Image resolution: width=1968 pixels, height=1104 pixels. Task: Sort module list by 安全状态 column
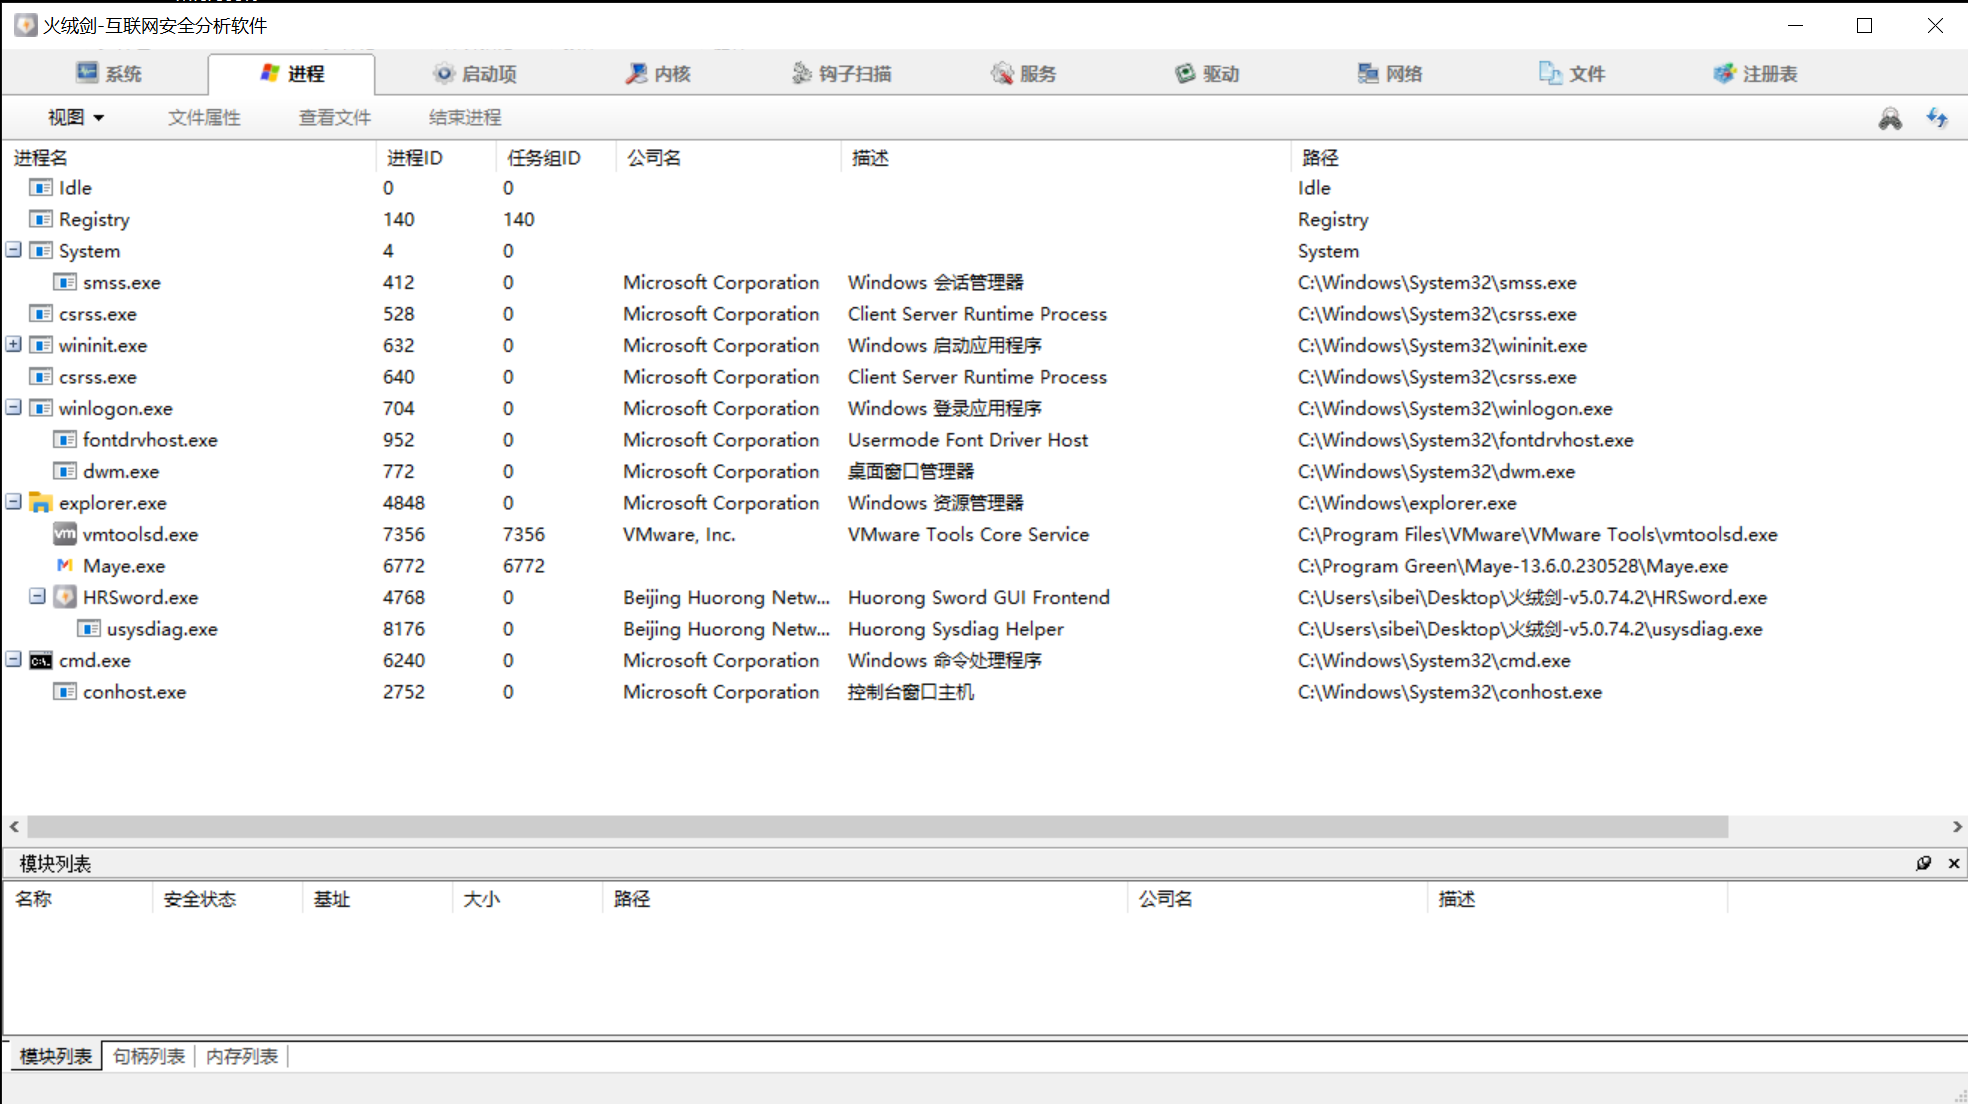click(x=227, y=899)
